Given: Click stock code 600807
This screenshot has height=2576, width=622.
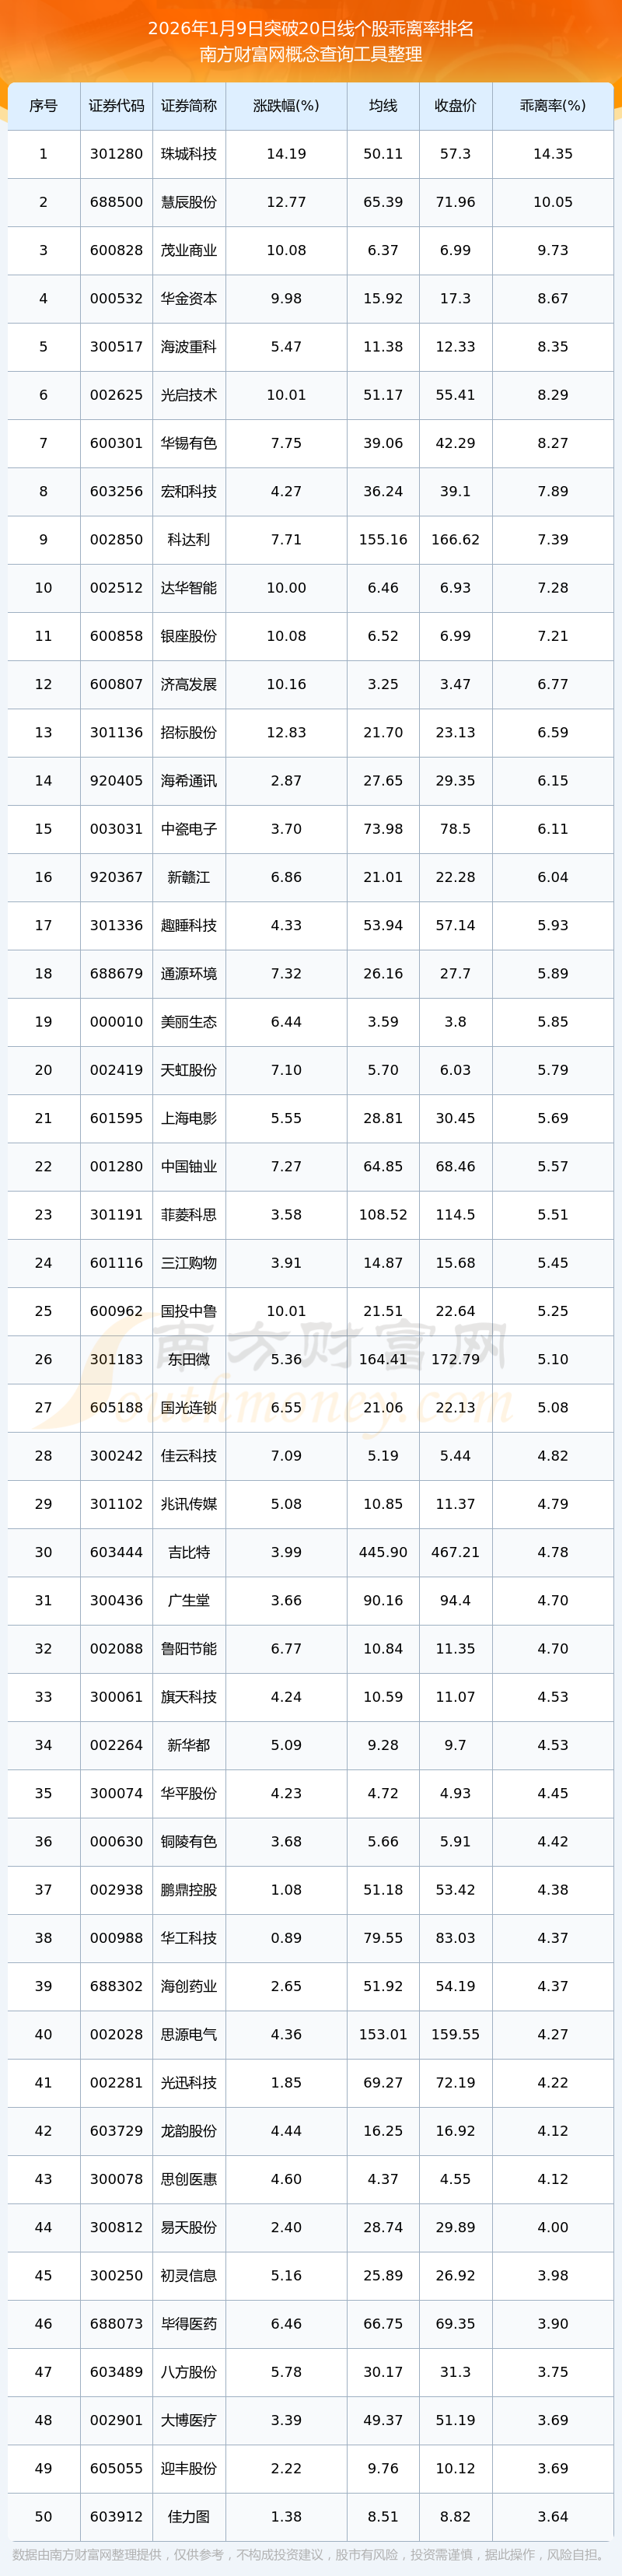Looking at the screenshot, I should click(116, 684).
